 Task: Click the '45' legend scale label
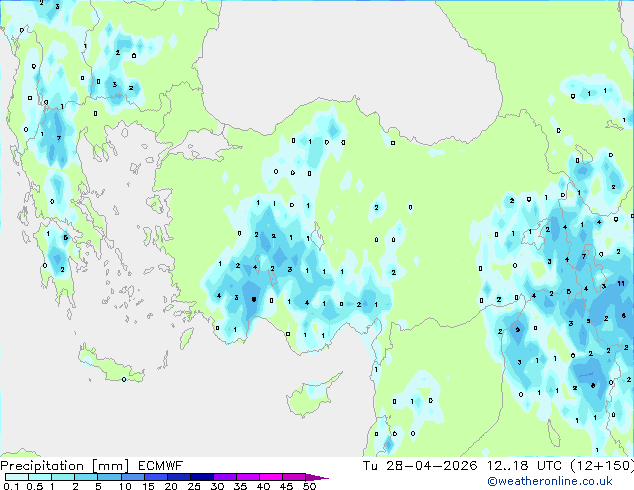click(x=286, y=486)
